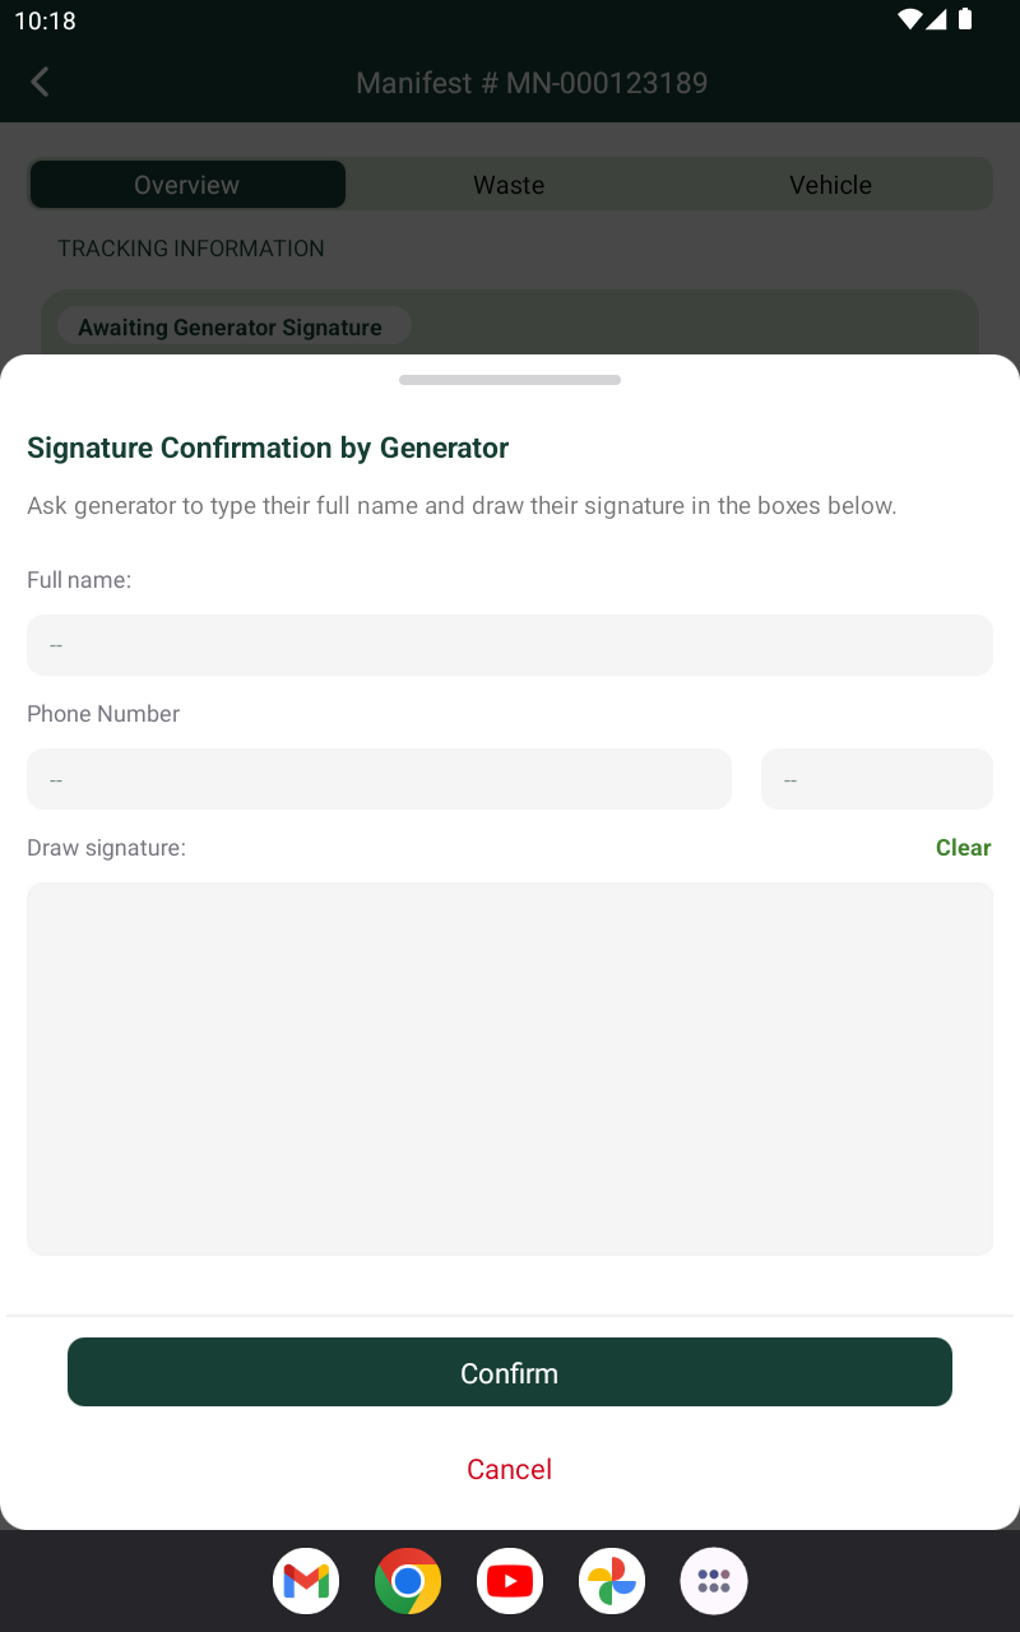
Task: Tap the small phone extension field
Action: pos(876,779)
